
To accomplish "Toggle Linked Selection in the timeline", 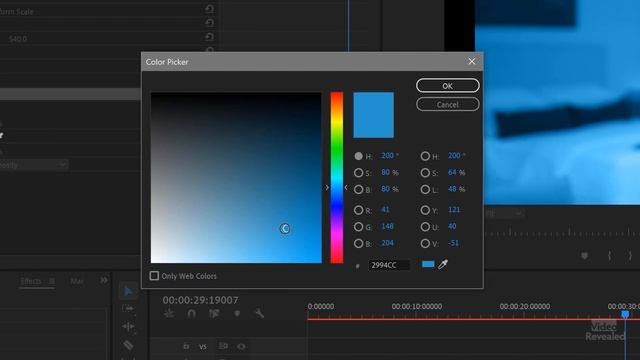I will pos(214,313).
